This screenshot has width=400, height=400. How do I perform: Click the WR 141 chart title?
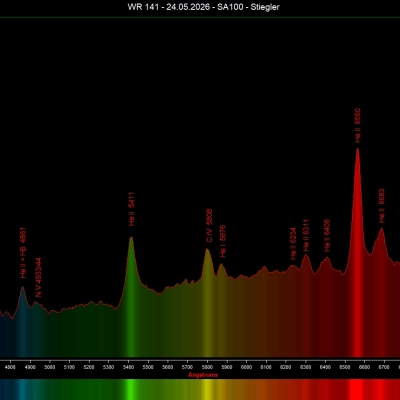[204, 7]
